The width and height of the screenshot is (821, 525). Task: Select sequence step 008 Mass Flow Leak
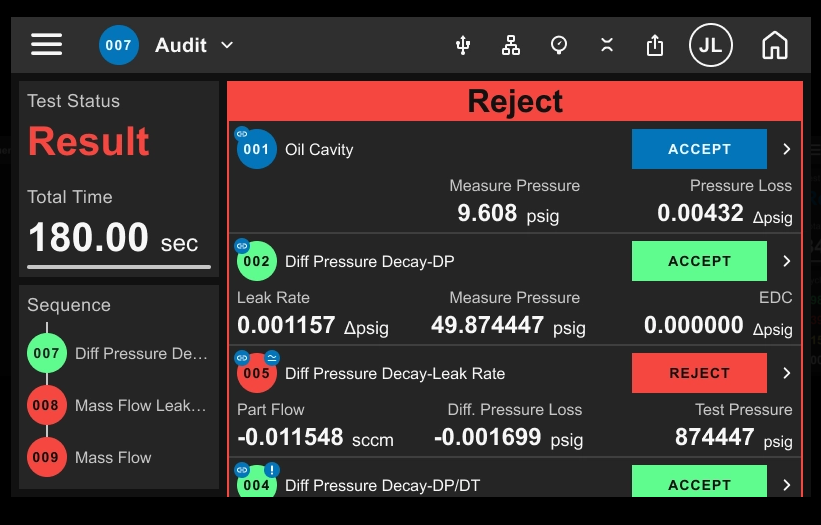click(117, 405)
